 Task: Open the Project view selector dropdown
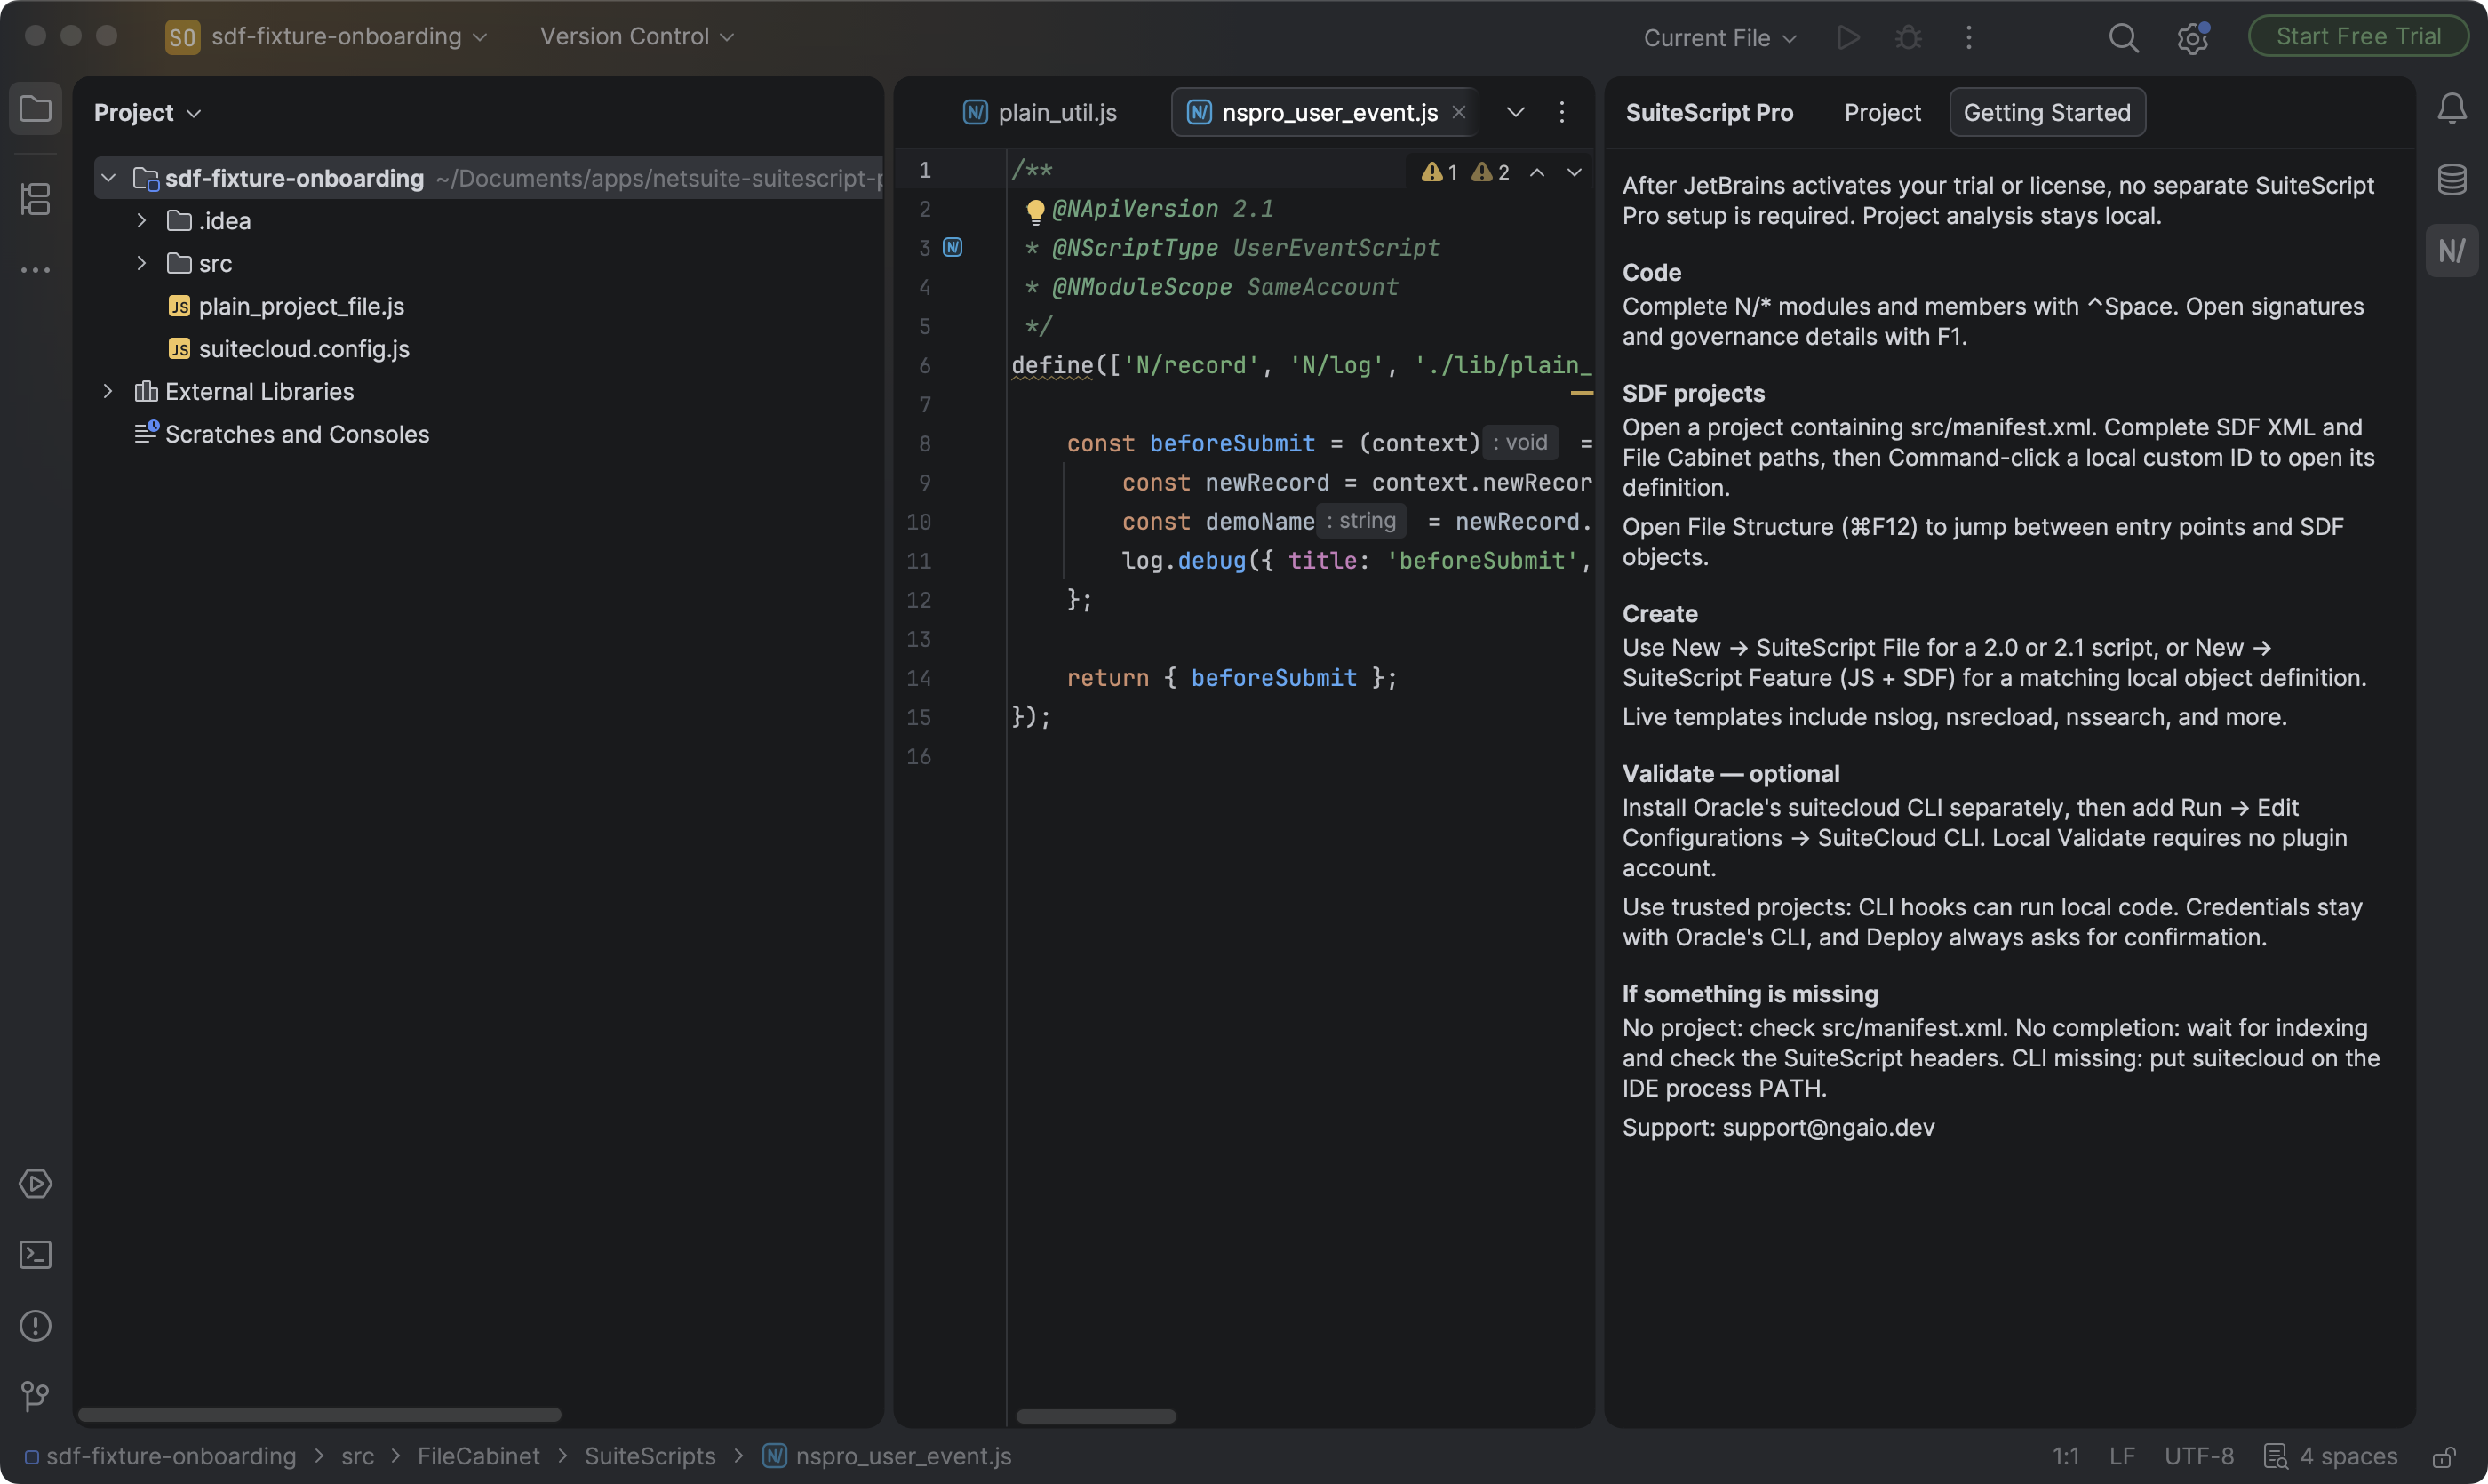pyautogui.click(x=148, y=113)
